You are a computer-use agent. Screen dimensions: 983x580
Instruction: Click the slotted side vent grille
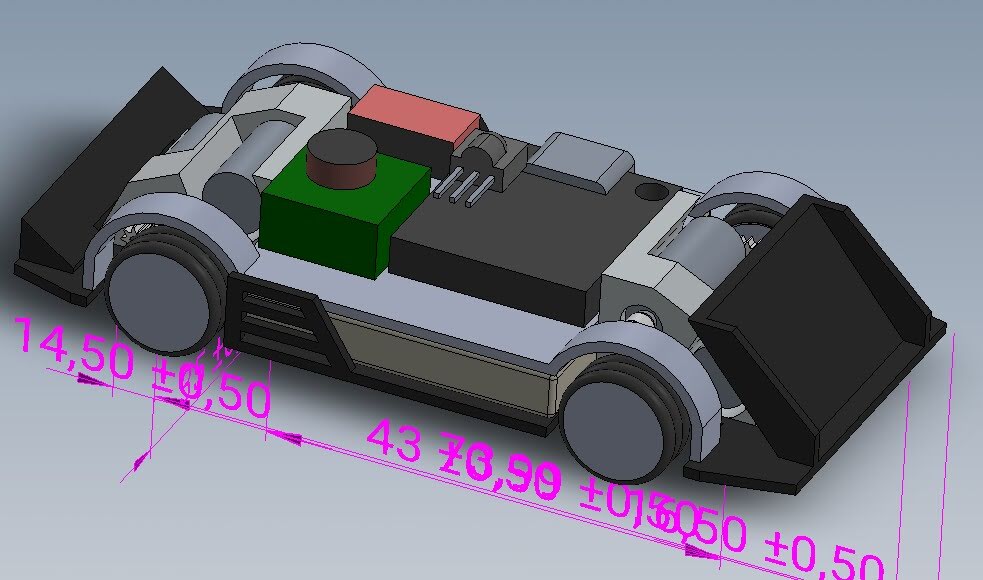[x=275, y=318]
